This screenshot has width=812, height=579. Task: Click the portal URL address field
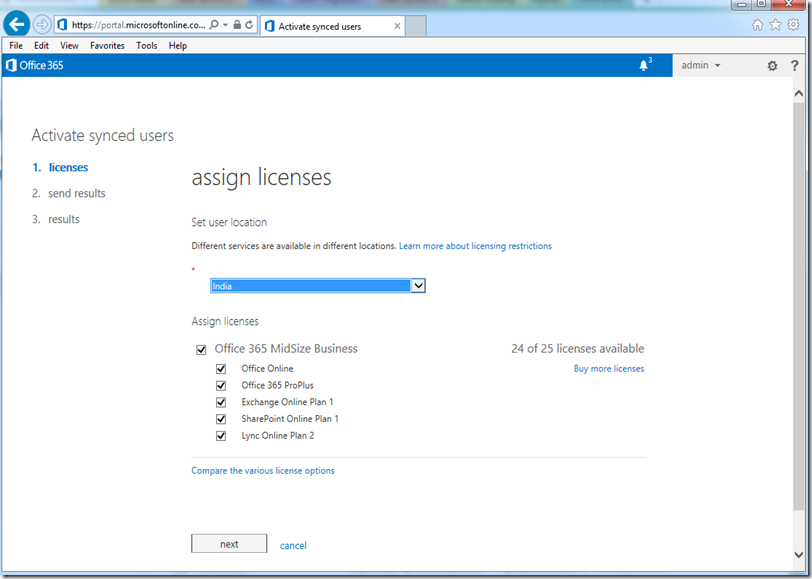point(138,25)
